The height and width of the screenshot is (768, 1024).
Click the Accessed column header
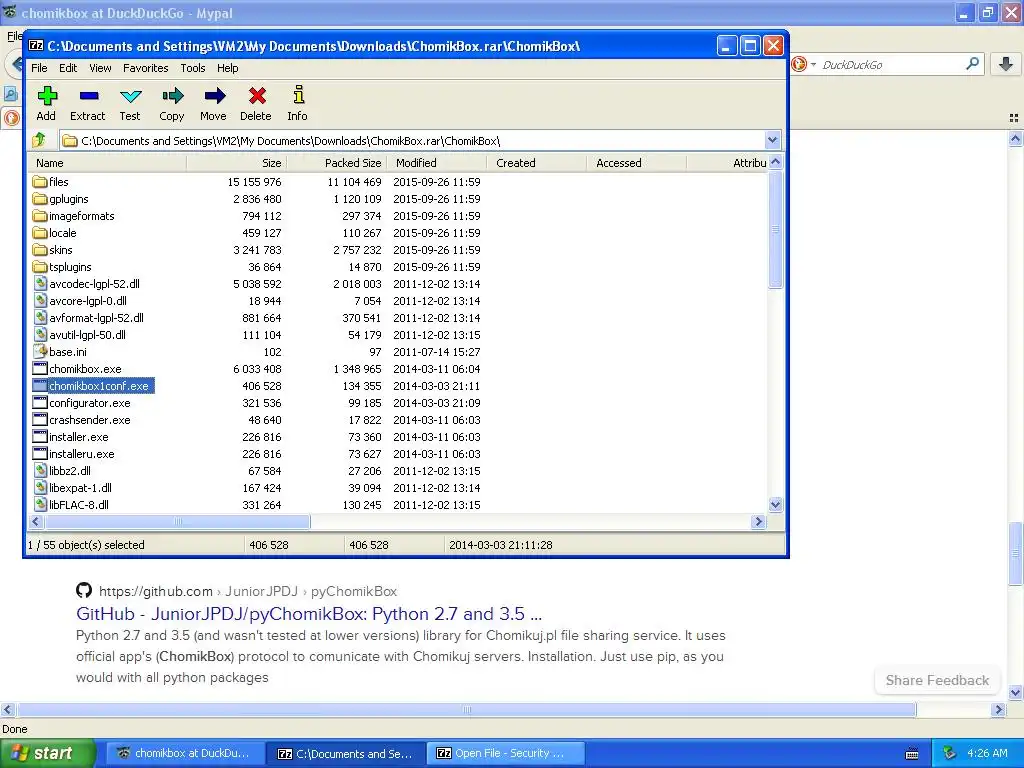point(636,163)
